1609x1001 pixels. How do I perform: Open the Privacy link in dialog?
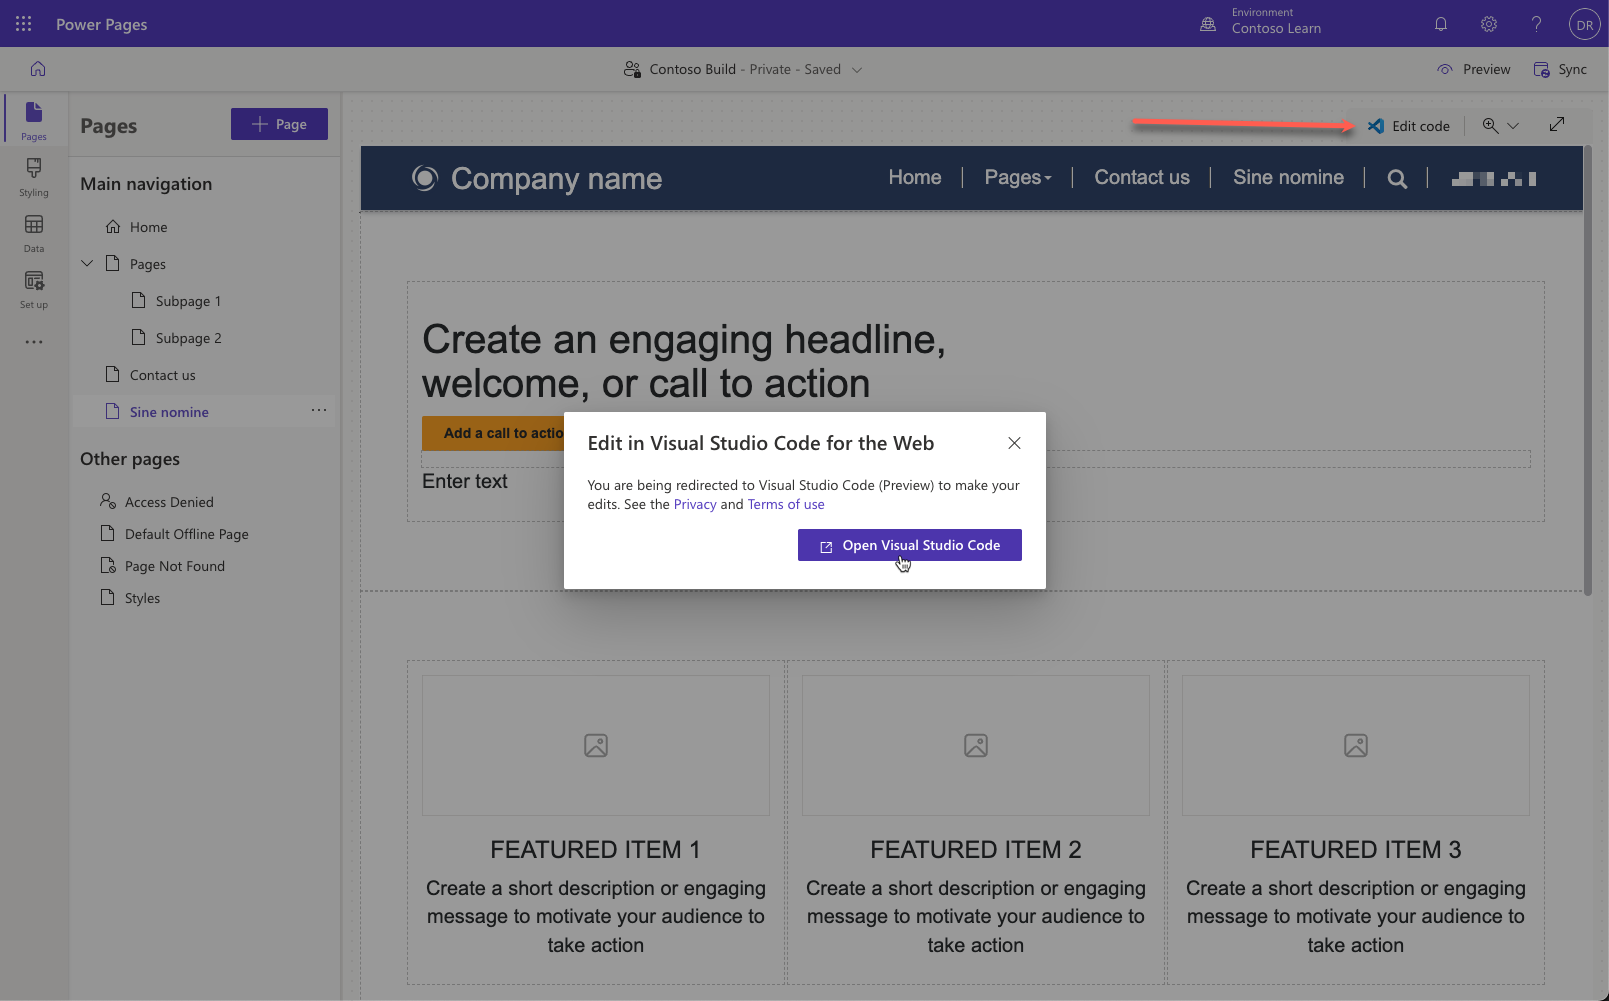694,505
